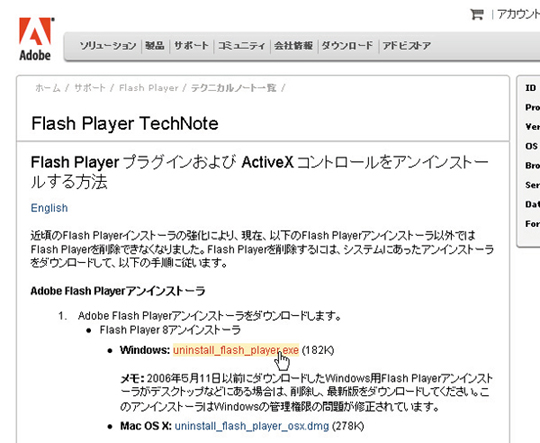The image size is (540, 443).
Task: Go to ホーム breadcrumb link
Action: [x=48, y=88]
